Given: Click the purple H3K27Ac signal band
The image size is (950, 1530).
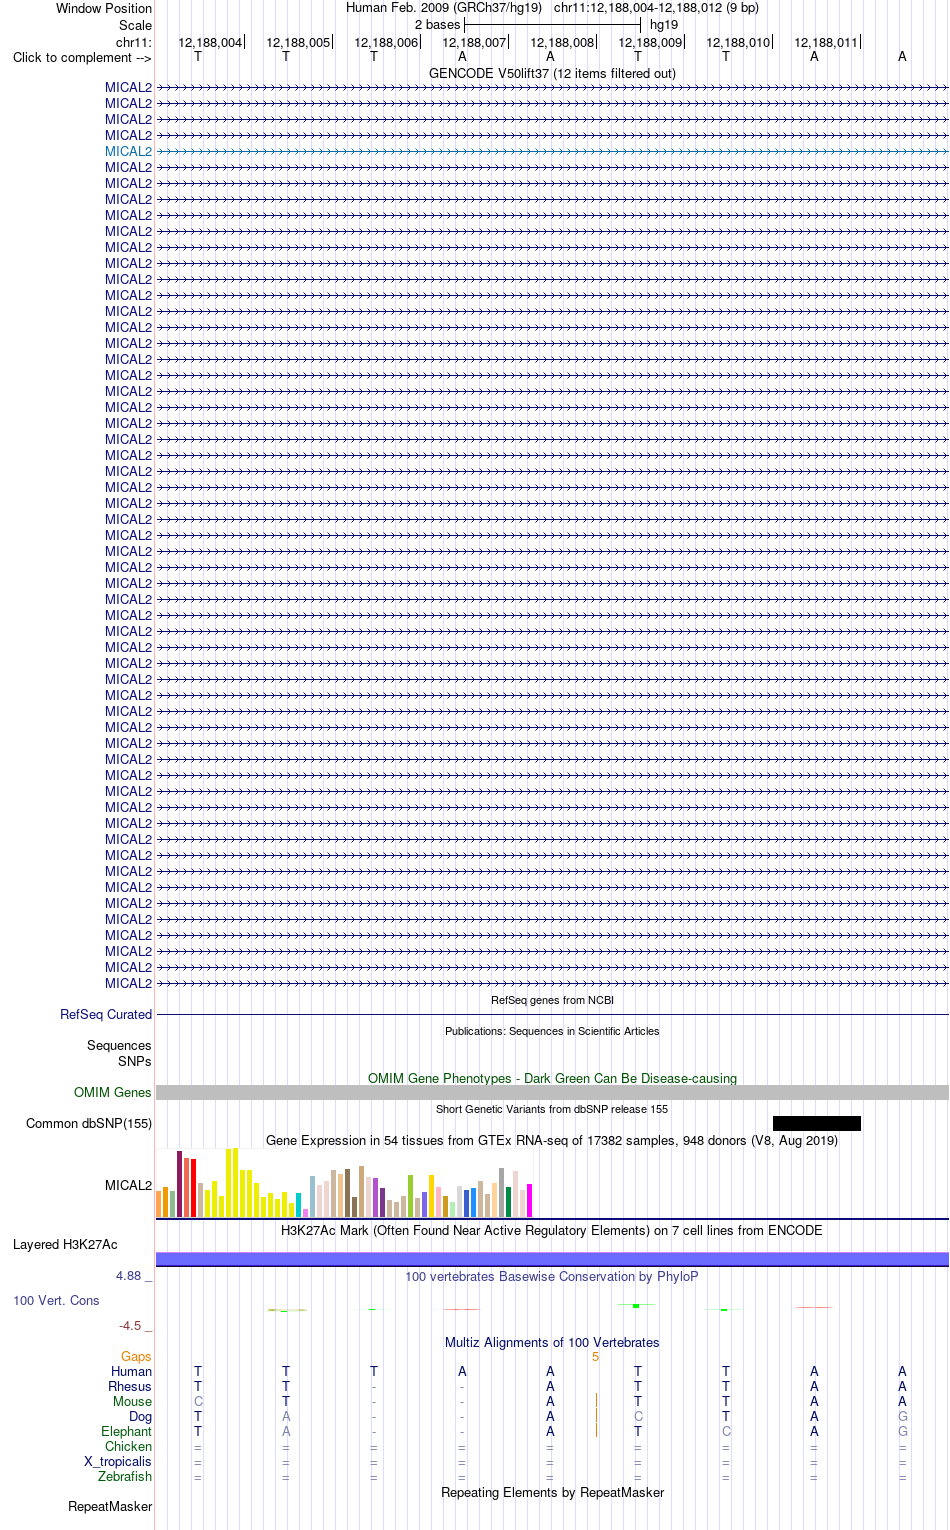Looking at the screenshot, I should click(x=552, y=1258).
